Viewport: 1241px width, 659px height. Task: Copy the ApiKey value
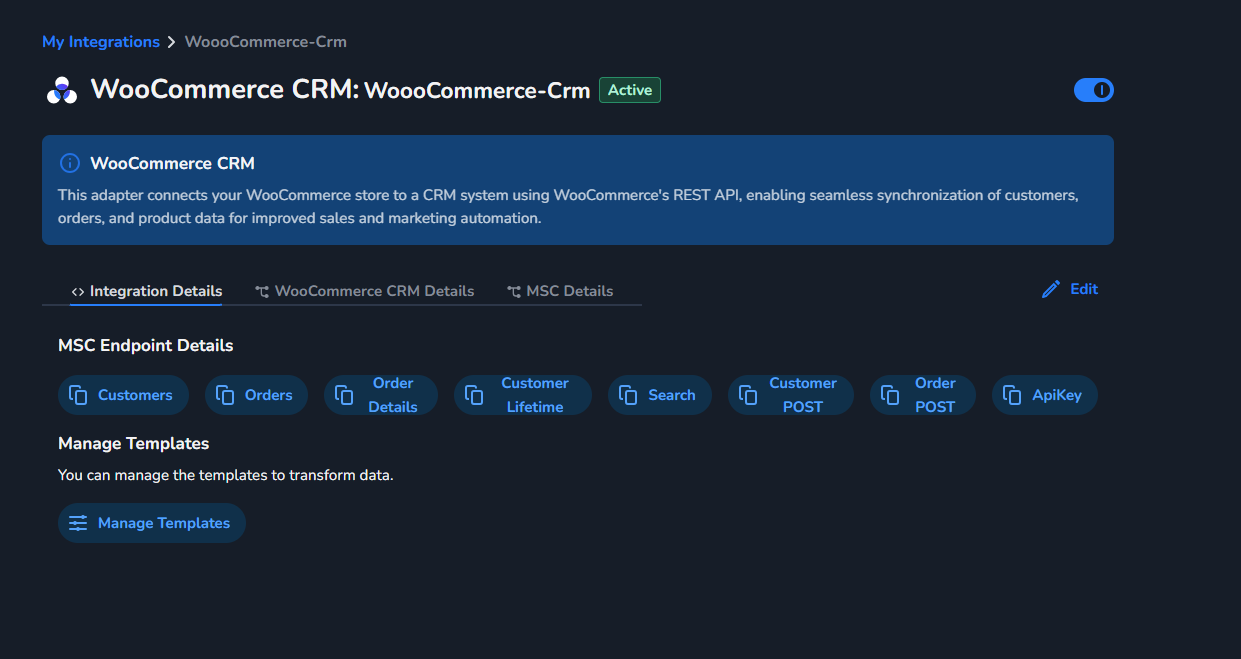coord(1045,395)
